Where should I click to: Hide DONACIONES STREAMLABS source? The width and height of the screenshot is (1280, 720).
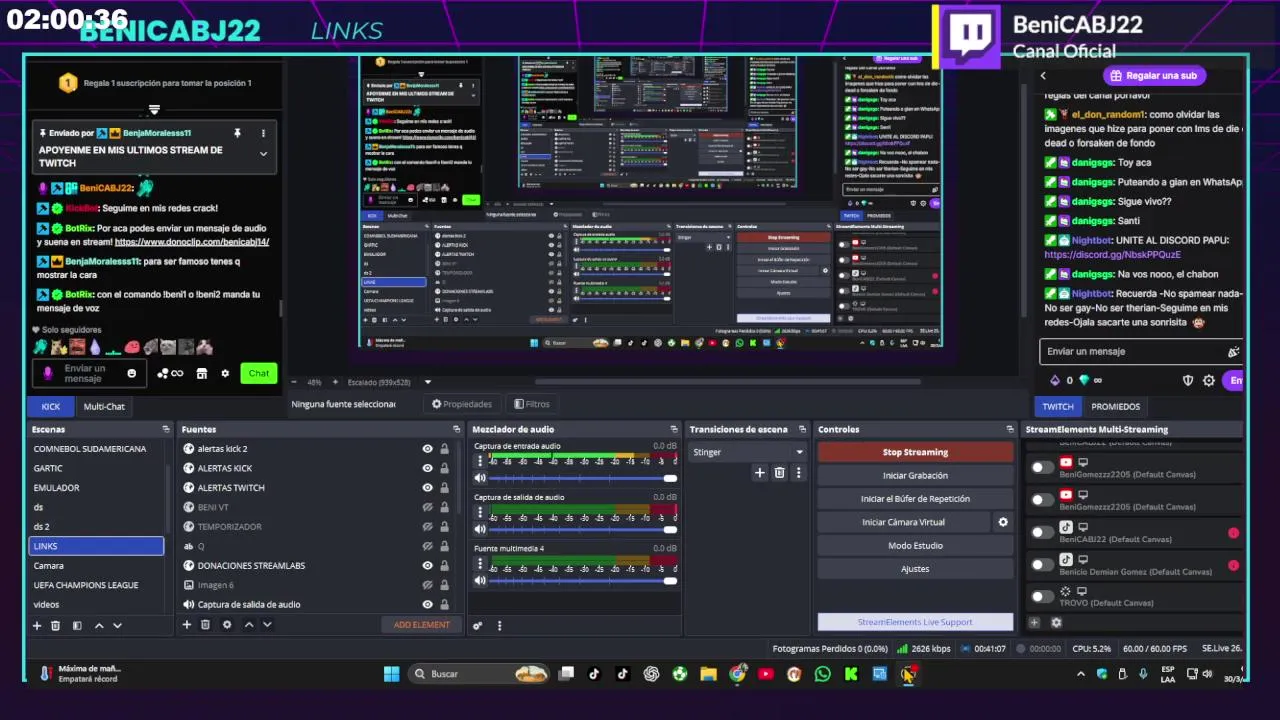tap(427, 566)
